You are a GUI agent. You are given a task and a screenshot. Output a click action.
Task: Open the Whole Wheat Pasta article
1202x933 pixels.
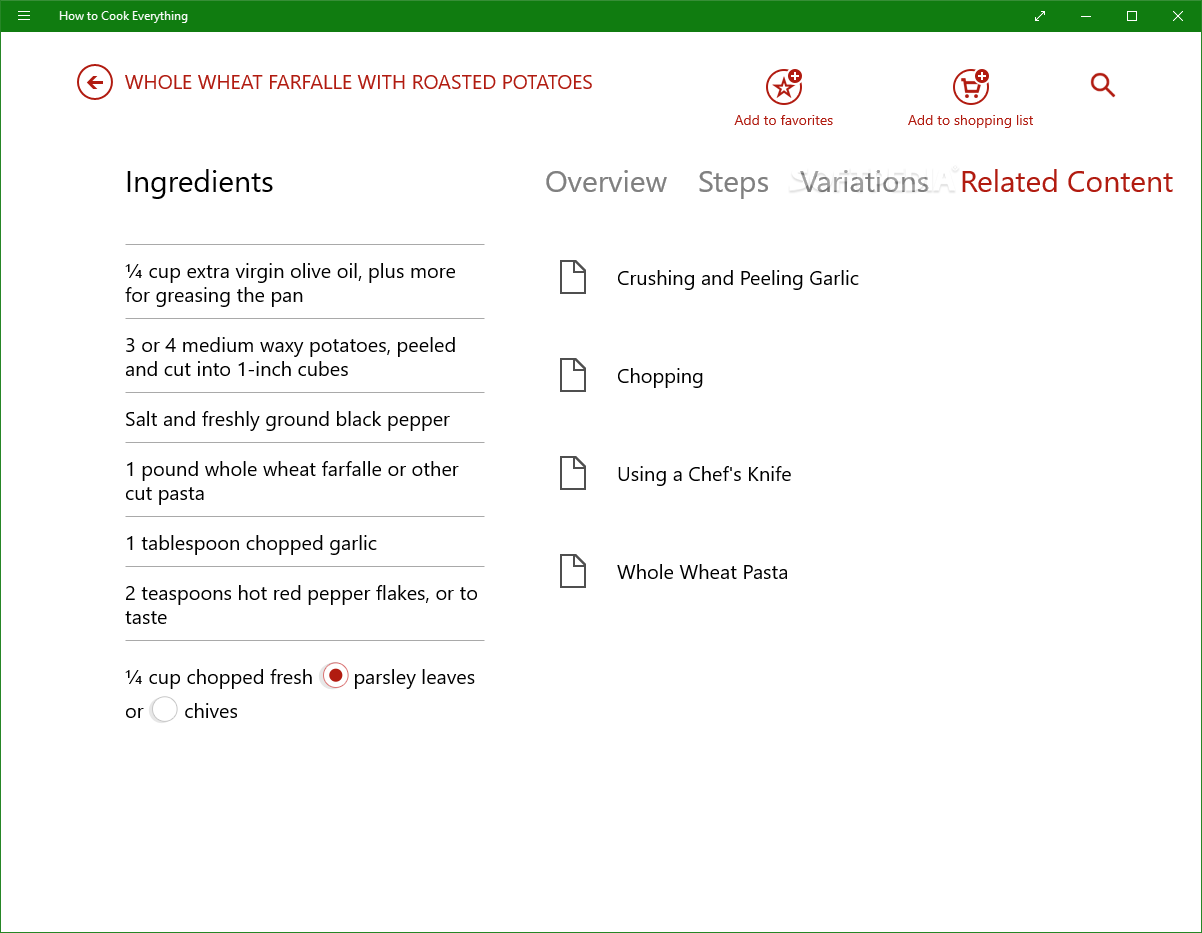[702, 572]
